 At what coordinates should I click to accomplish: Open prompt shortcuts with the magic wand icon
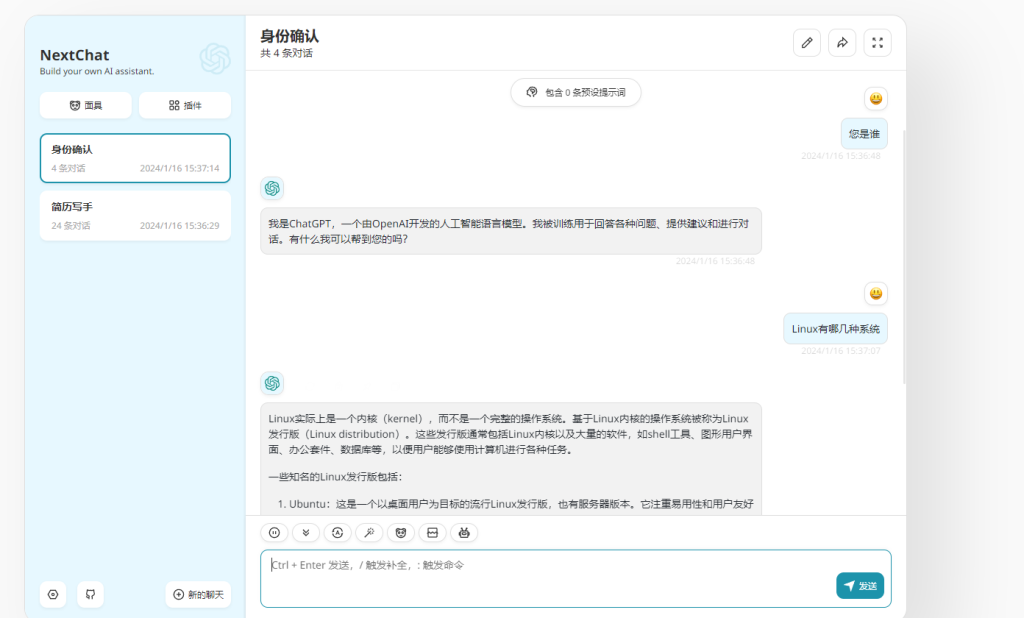click(369, 533)
